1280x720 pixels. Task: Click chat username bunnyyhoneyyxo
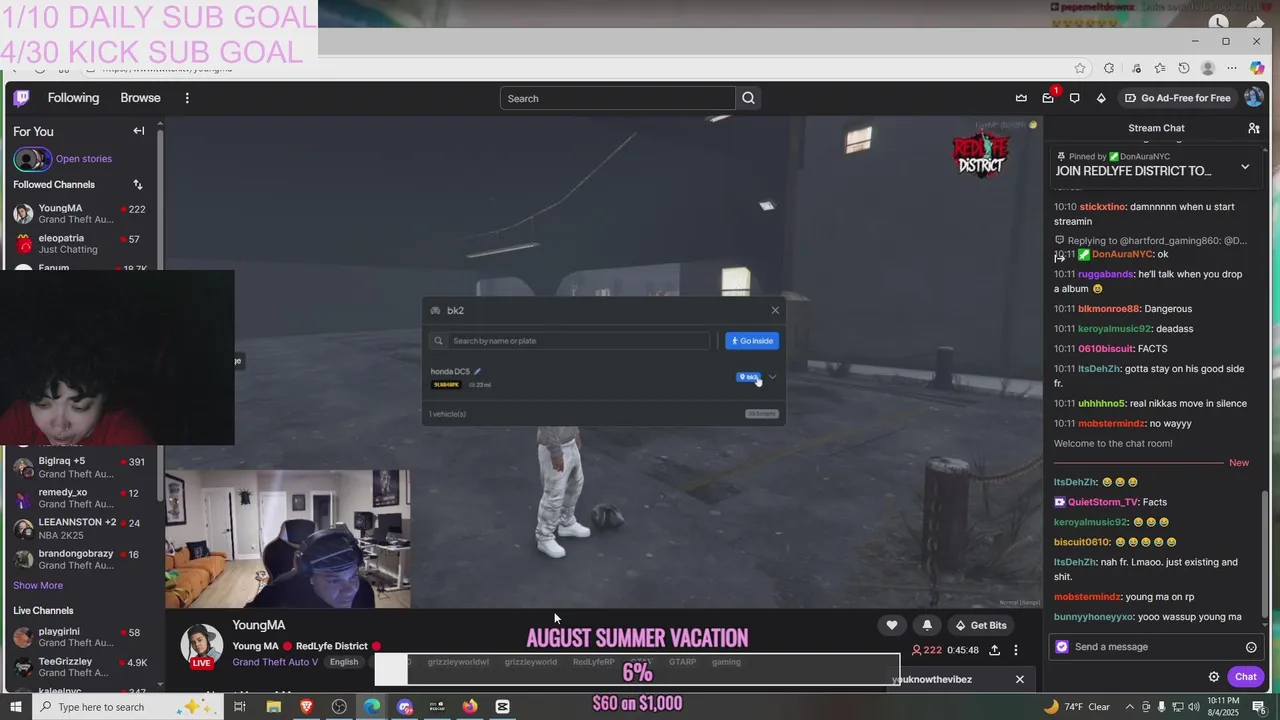1094,617
